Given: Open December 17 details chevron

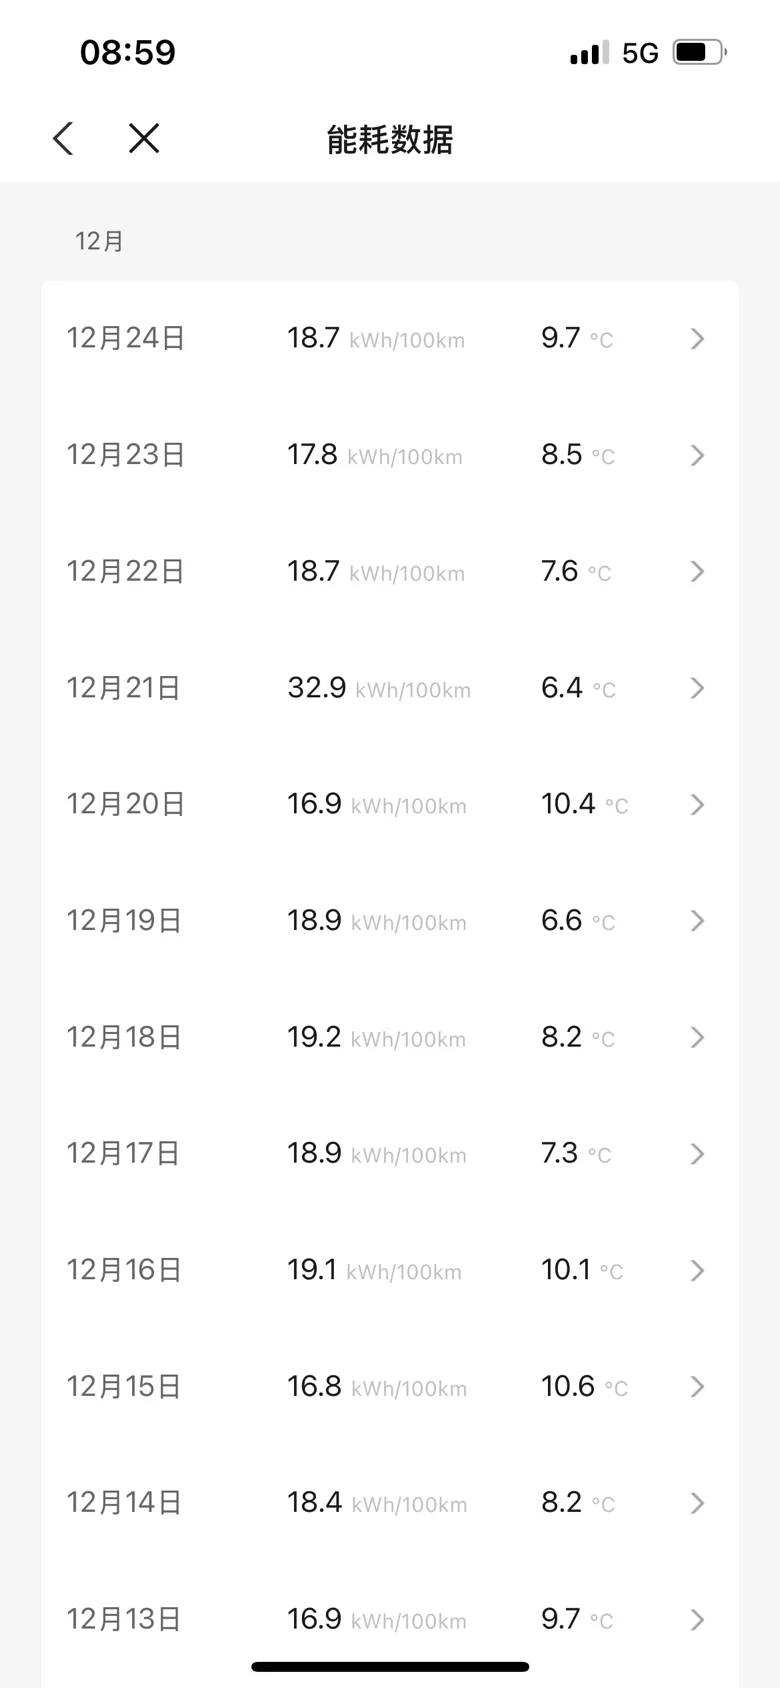Looking at the screenshot, I should [698, 1154].
